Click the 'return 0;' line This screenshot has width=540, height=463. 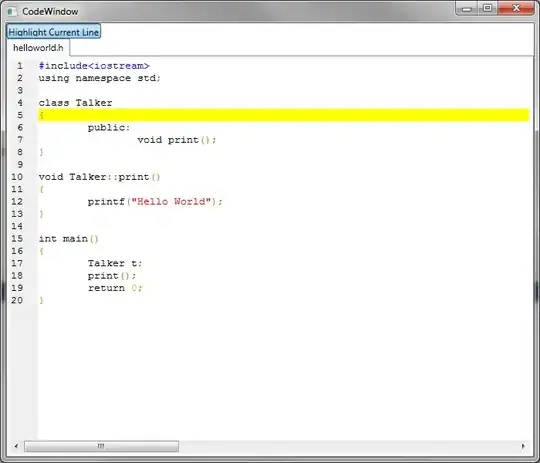tap(115, 288)
